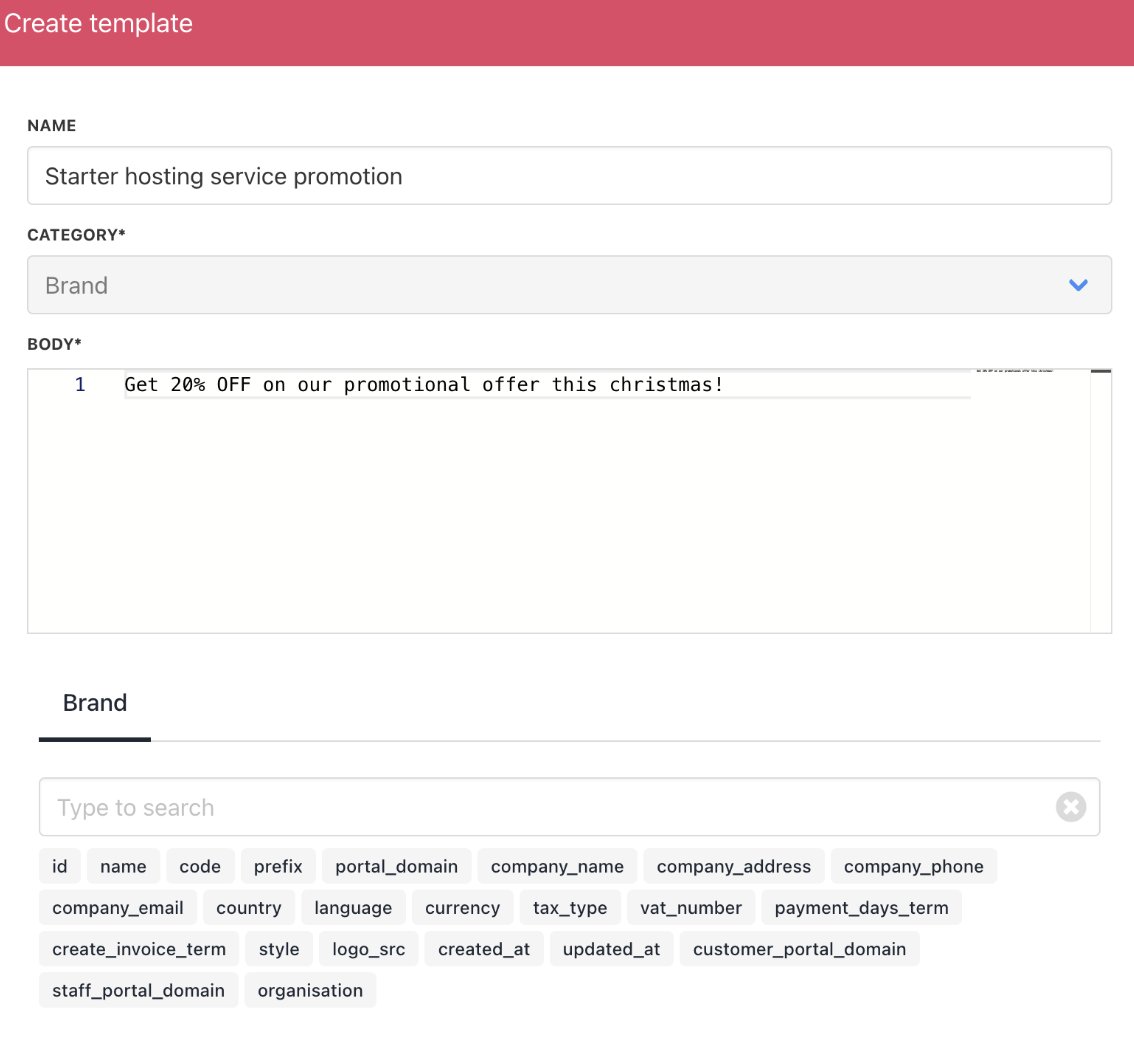This screenshot has height=1042, width=1134.
Task: Insert the prefix variable tag
Action: point(278,866)
